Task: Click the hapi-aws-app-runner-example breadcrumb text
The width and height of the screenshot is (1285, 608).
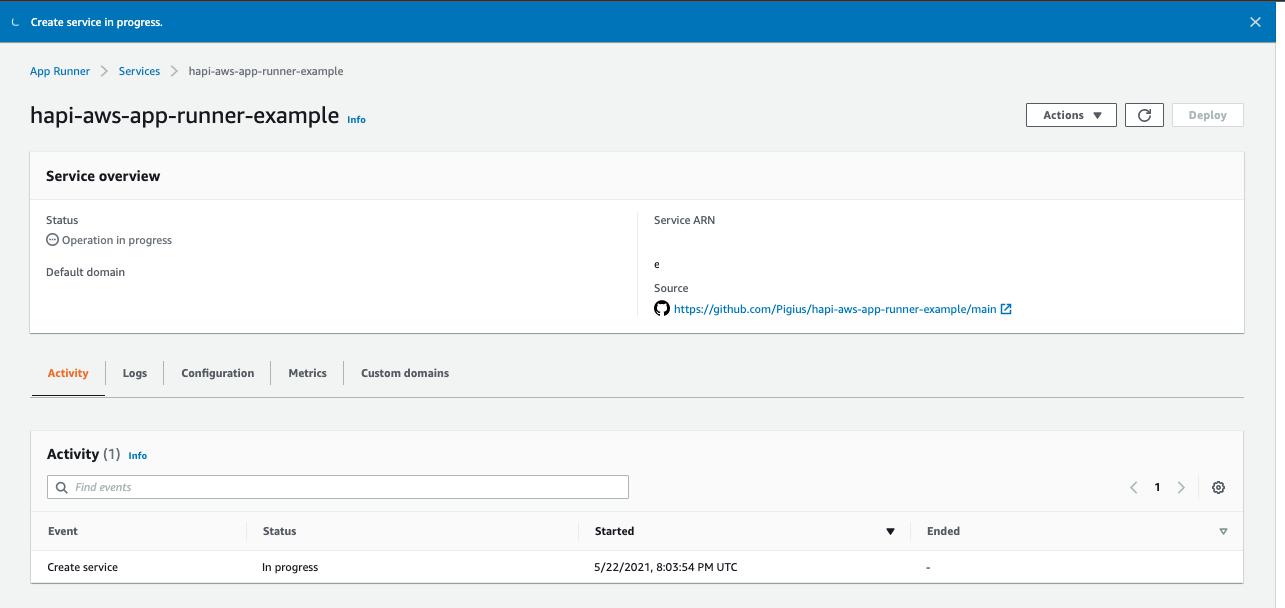Action: pos(266,71)
